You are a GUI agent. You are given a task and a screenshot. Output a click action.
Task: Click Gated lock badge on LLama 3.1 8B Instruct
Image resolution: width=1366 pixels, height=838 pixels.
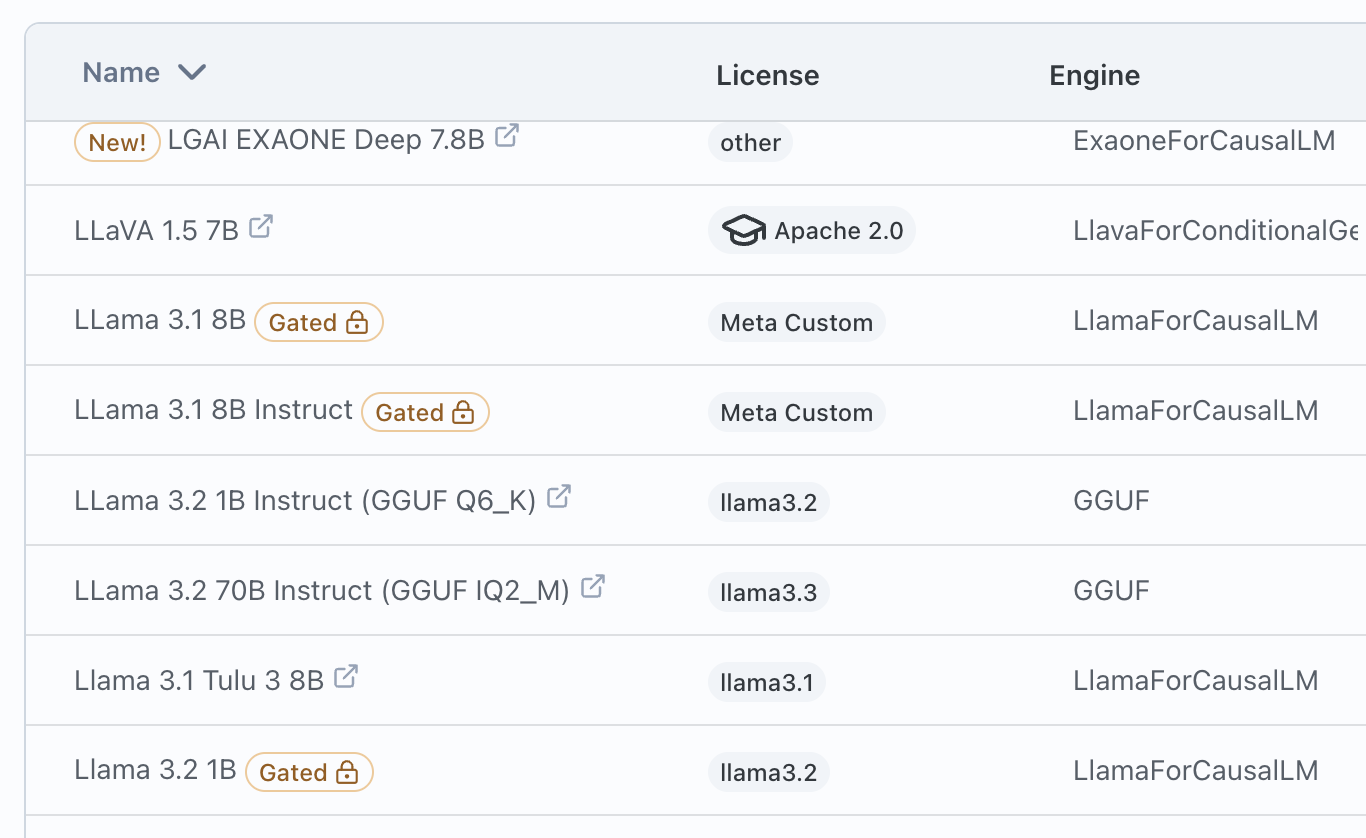[425, 412]
